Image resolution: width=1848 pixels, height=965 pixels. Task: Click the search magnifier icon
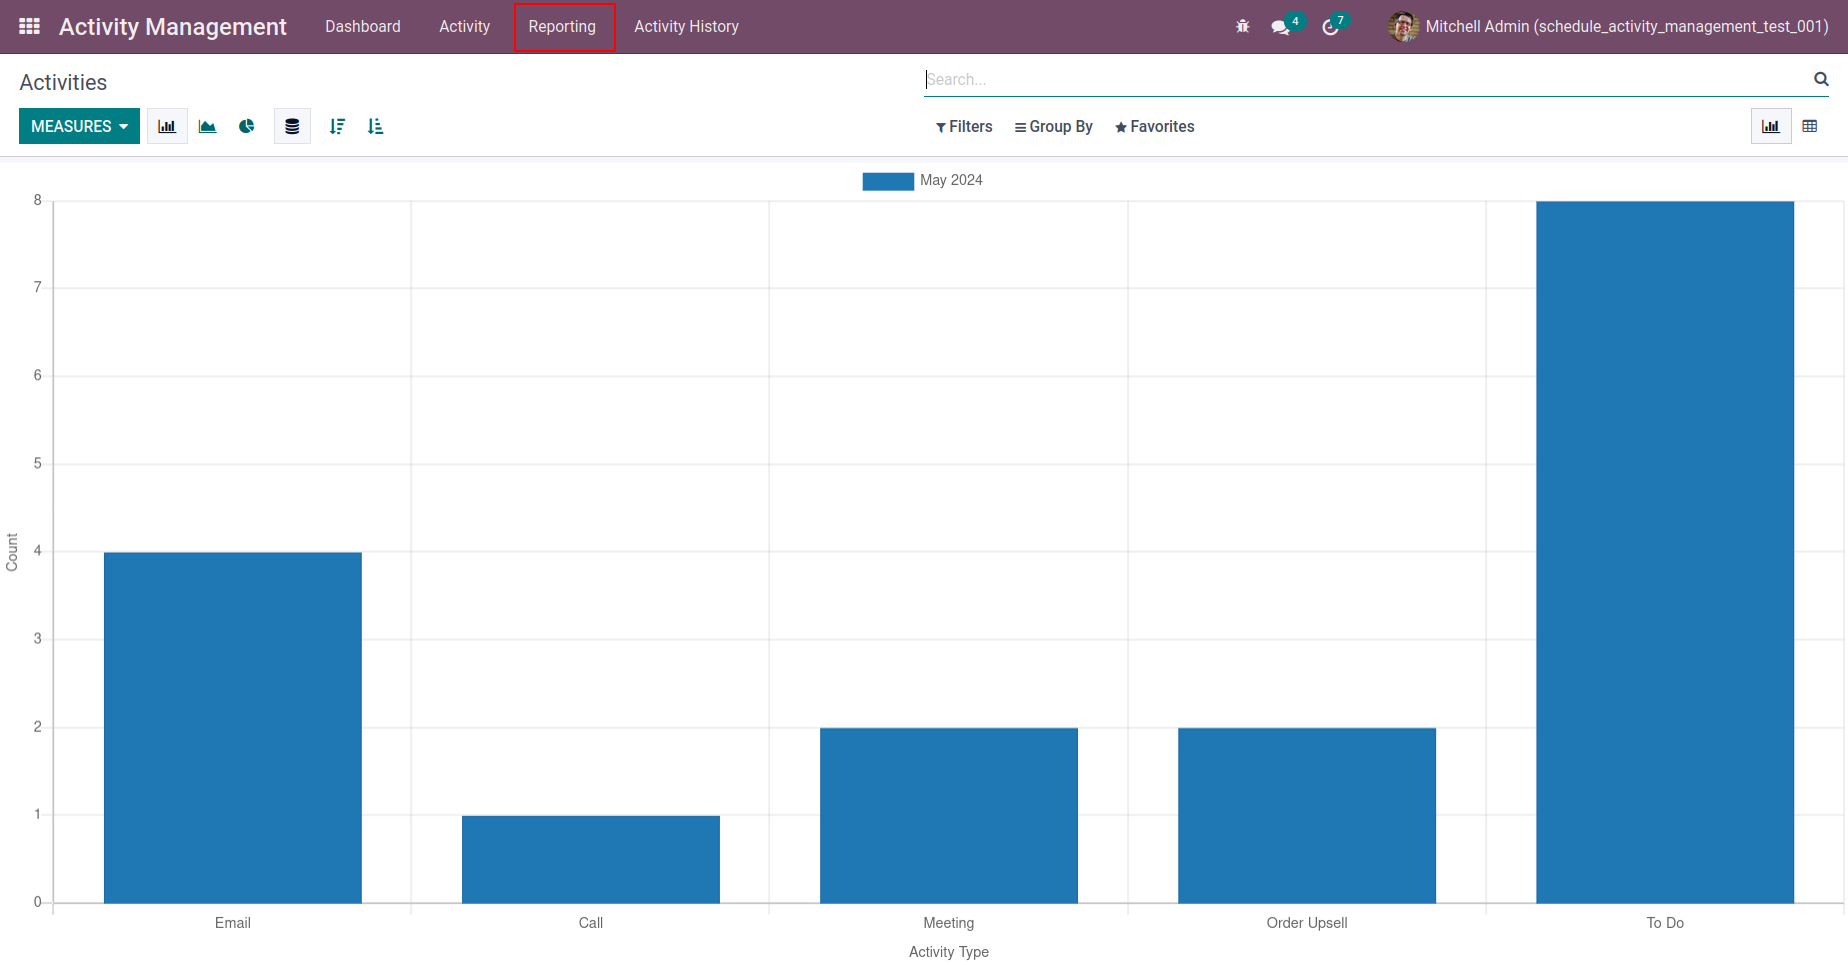tap(1821, 79)
